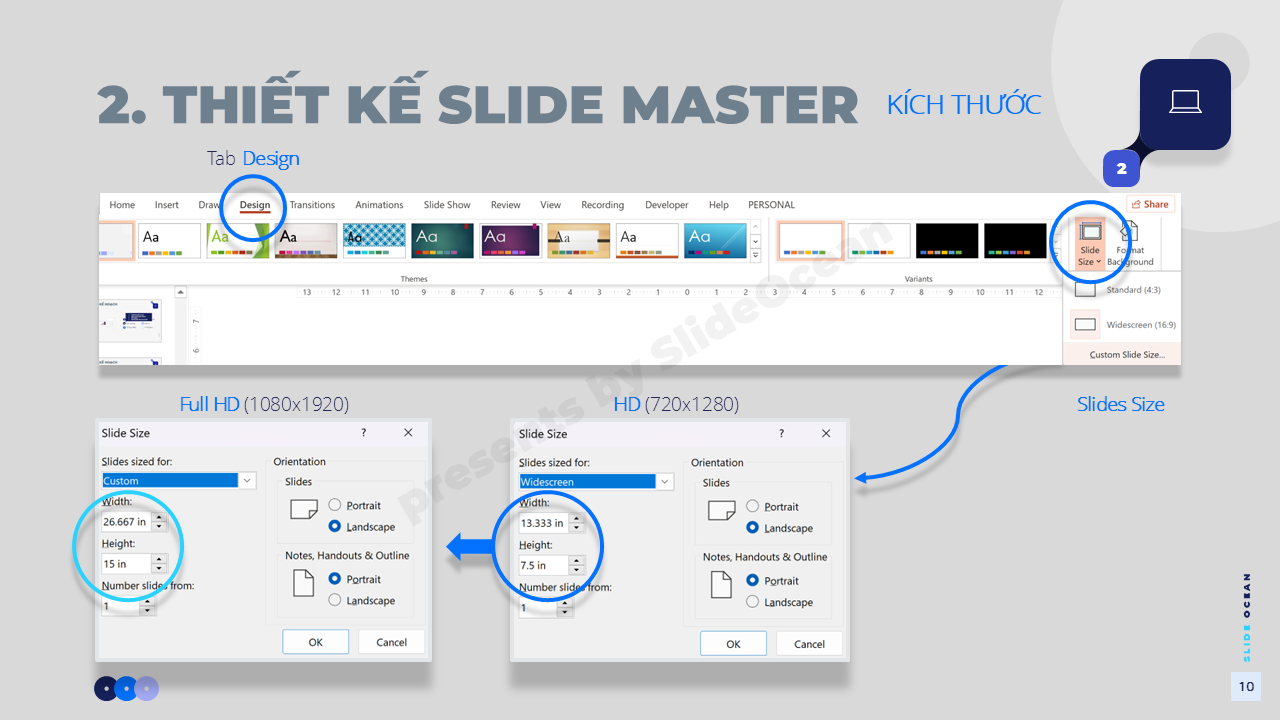Click help question mark in Custom dialog
Viewport: 1280px width, 720px height.
(x=363, y=432)
